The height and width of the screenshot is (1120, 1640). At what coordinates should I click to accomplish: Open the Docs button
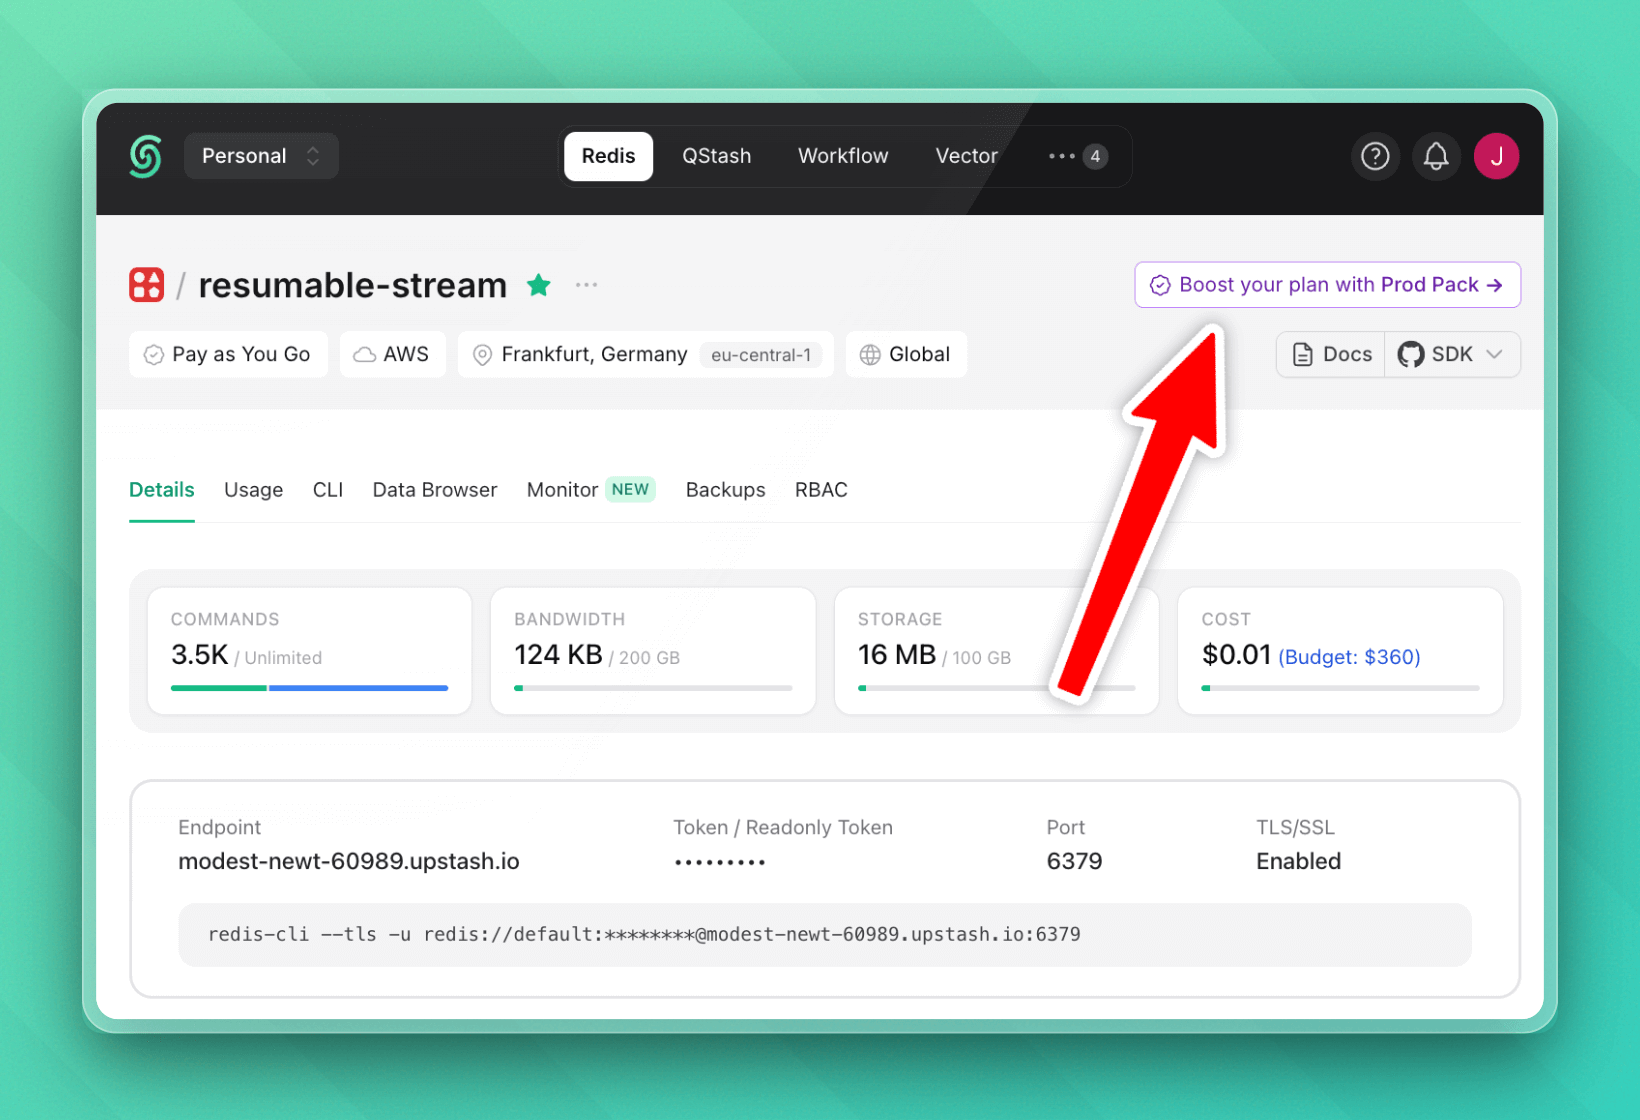(1331, 354)
